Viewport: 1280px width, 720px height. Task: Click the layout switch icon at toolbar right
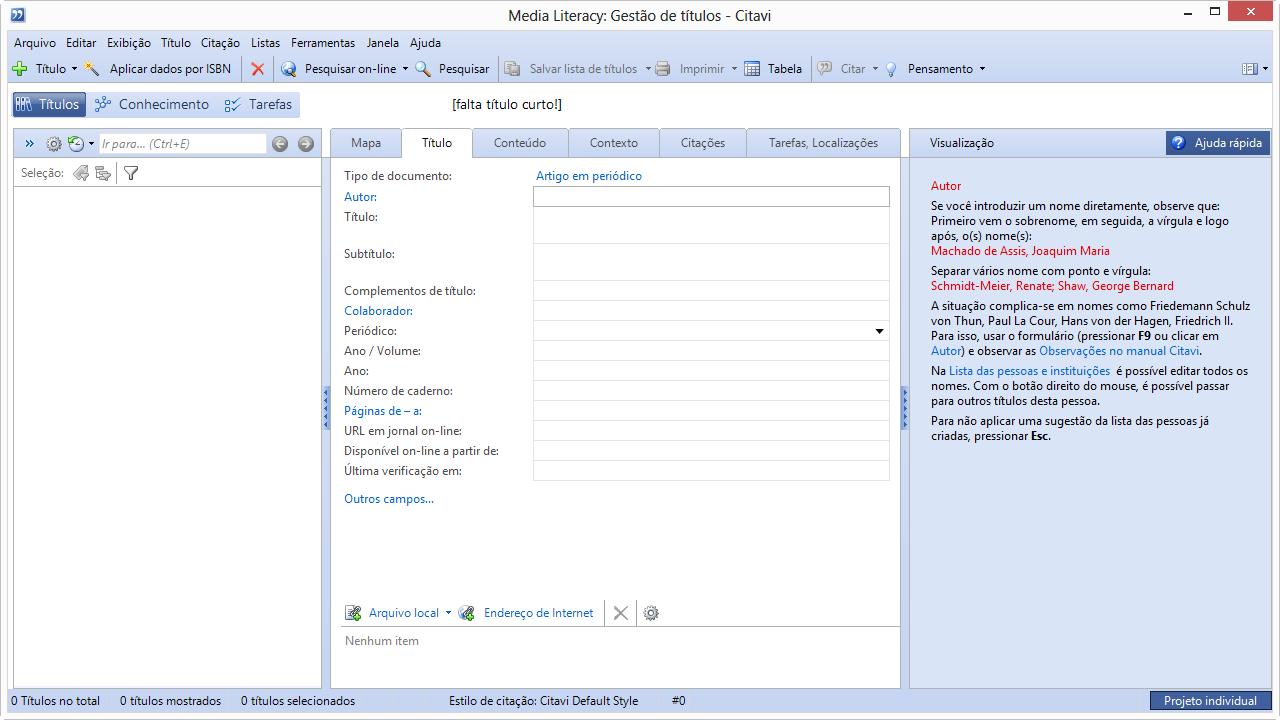point(1250,69)
